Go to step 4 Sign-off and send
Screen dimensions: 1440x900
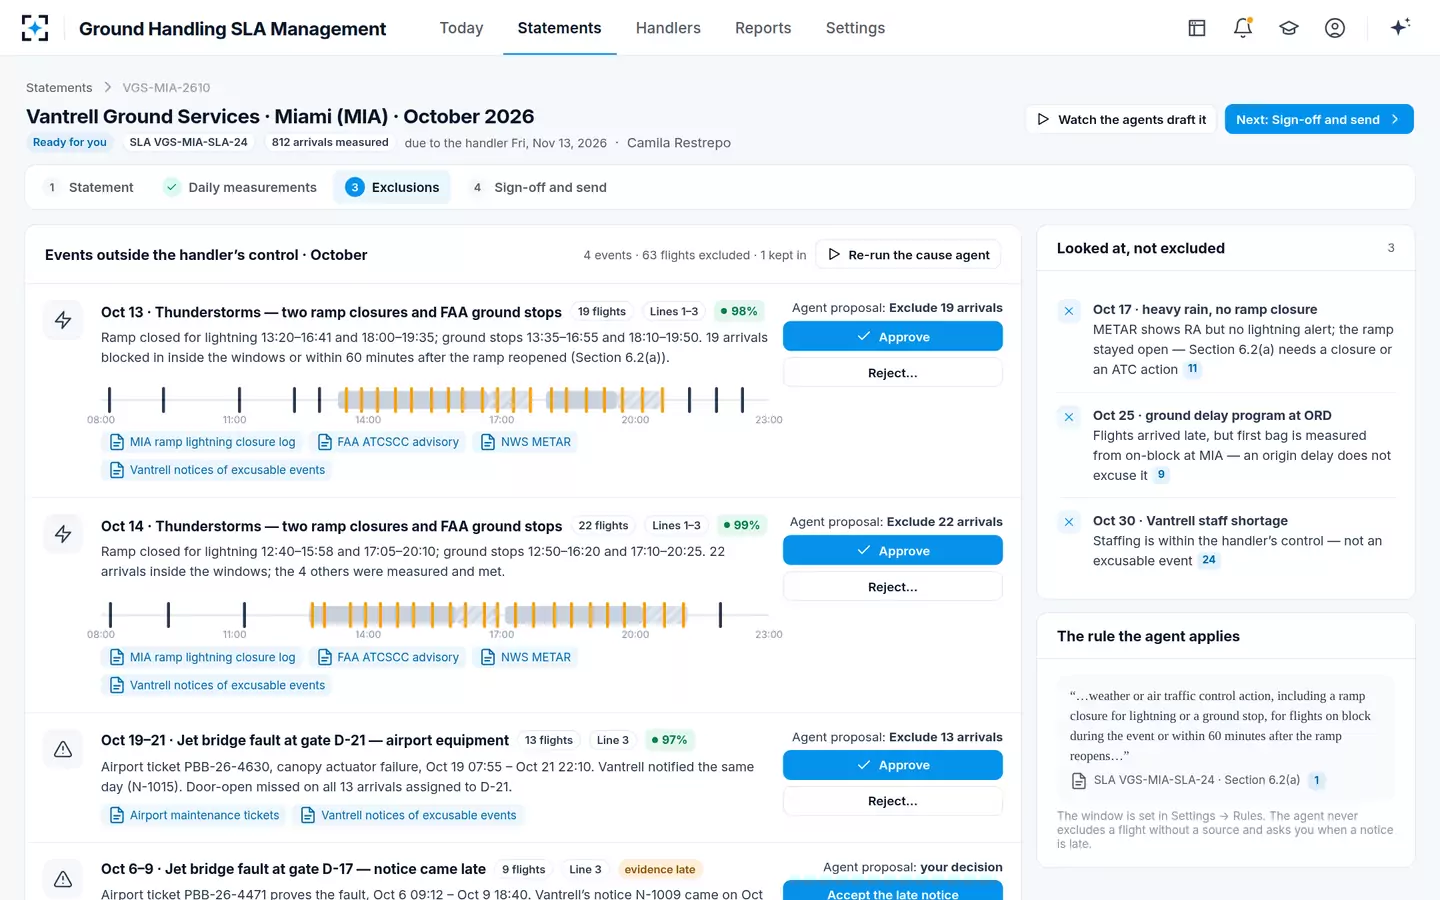[539, 187]
